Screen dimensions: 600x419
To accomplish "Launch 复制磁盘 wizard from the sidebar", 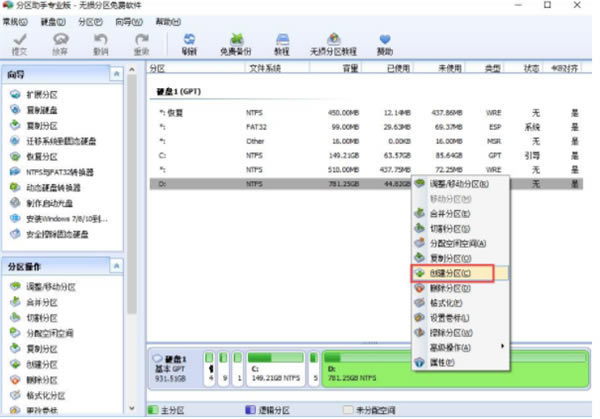I will click(34, 110).
